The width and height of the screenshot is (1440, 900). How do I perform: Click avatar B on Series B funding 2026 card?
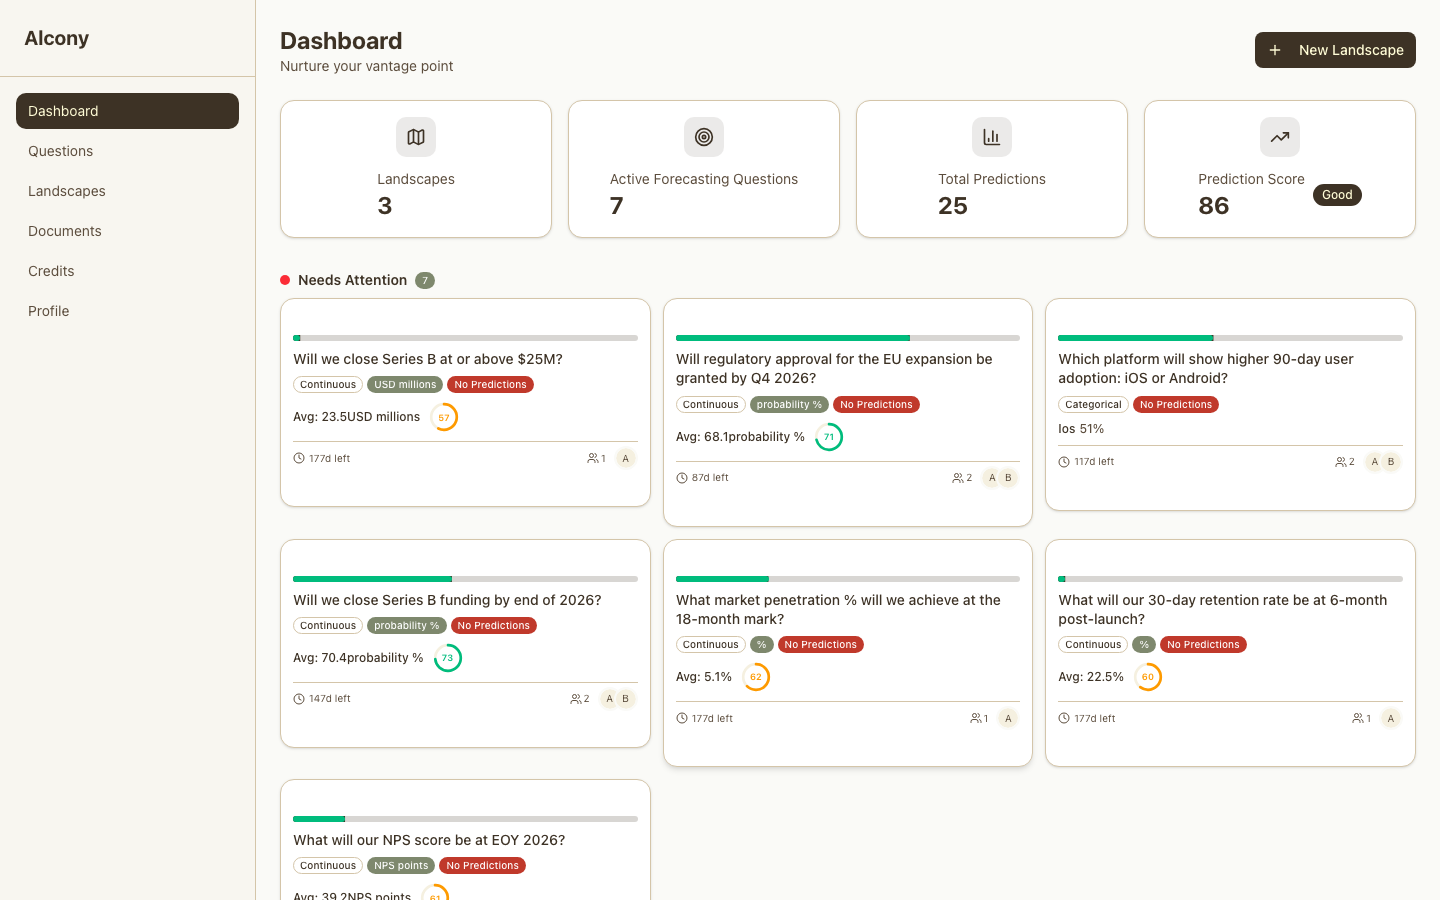click(626, 699)
